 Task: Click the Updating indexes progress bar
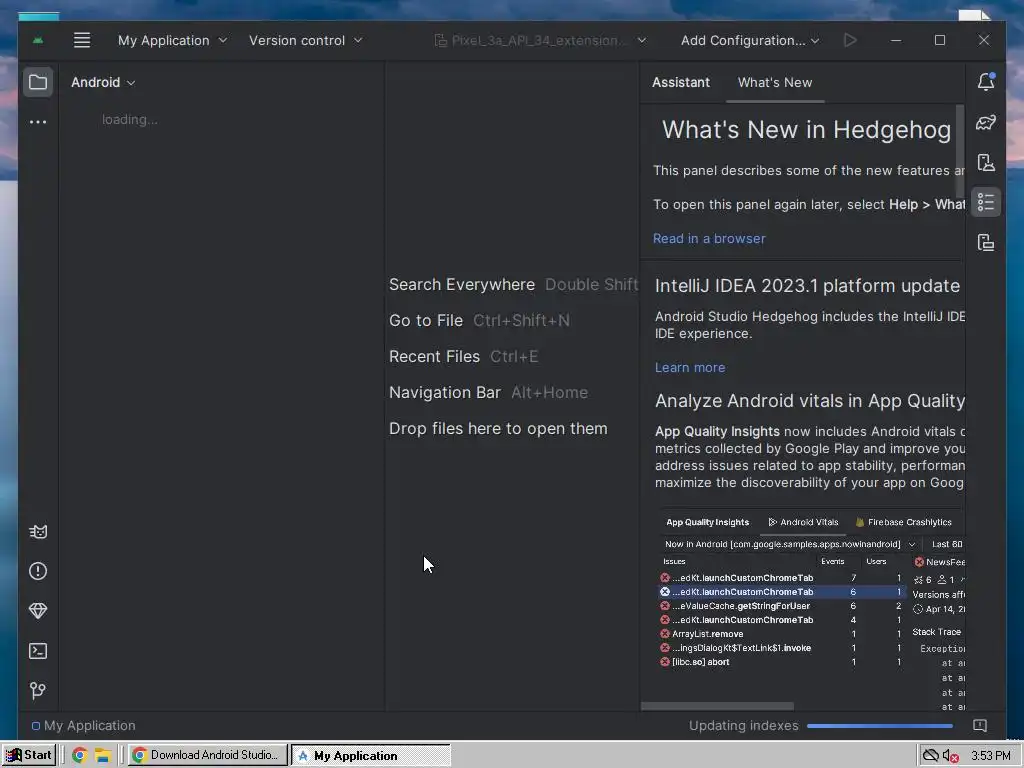click(880, 726)
